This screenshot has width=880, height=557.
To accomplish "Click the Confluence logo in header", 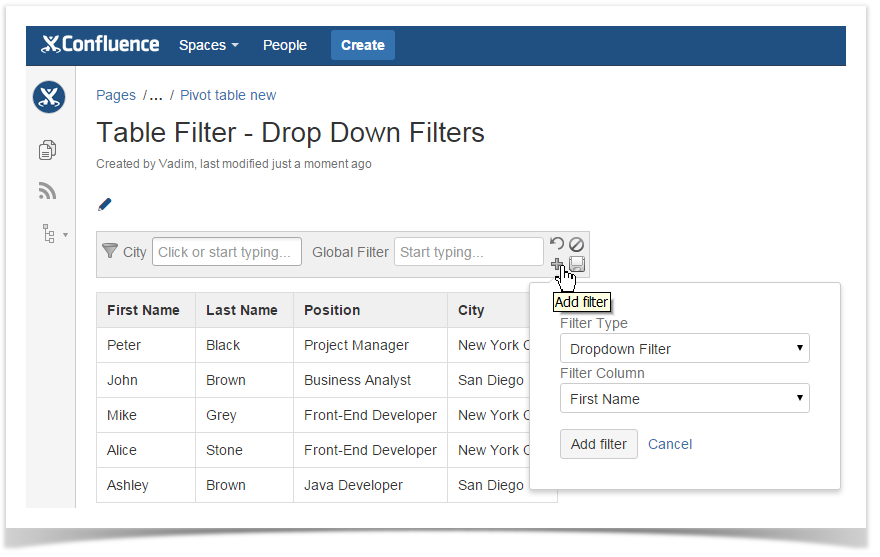I will (x=100, y=45).
